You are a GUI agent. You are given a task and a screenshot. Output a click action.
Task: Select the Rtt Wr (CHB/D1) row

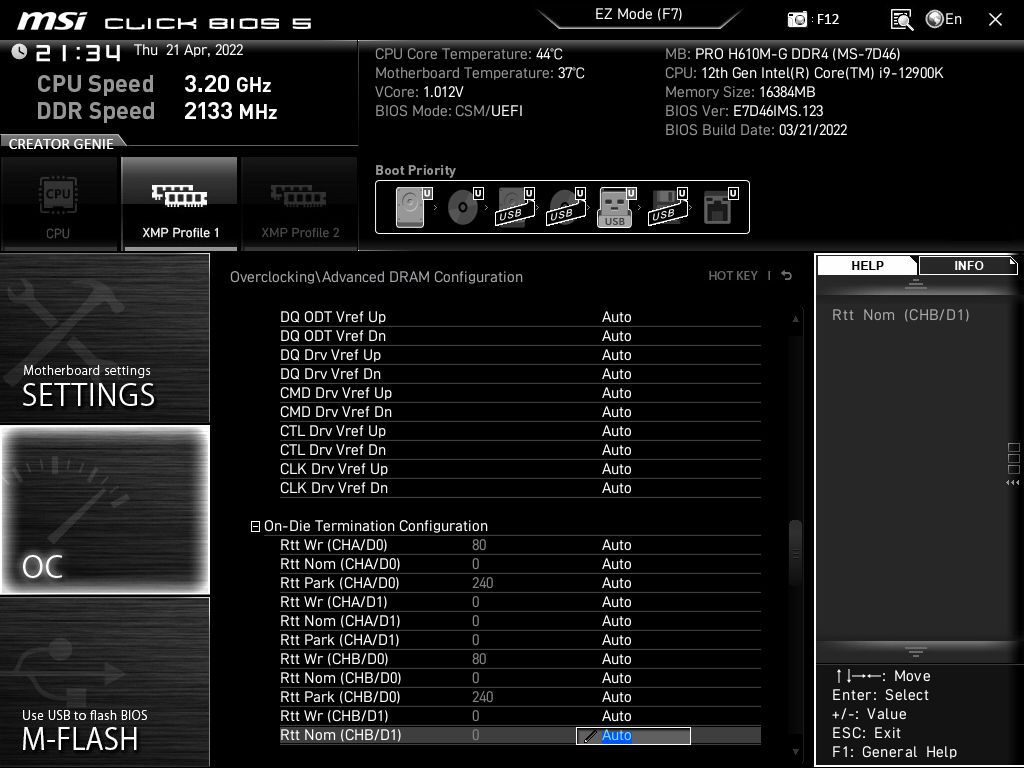(520, 716)
